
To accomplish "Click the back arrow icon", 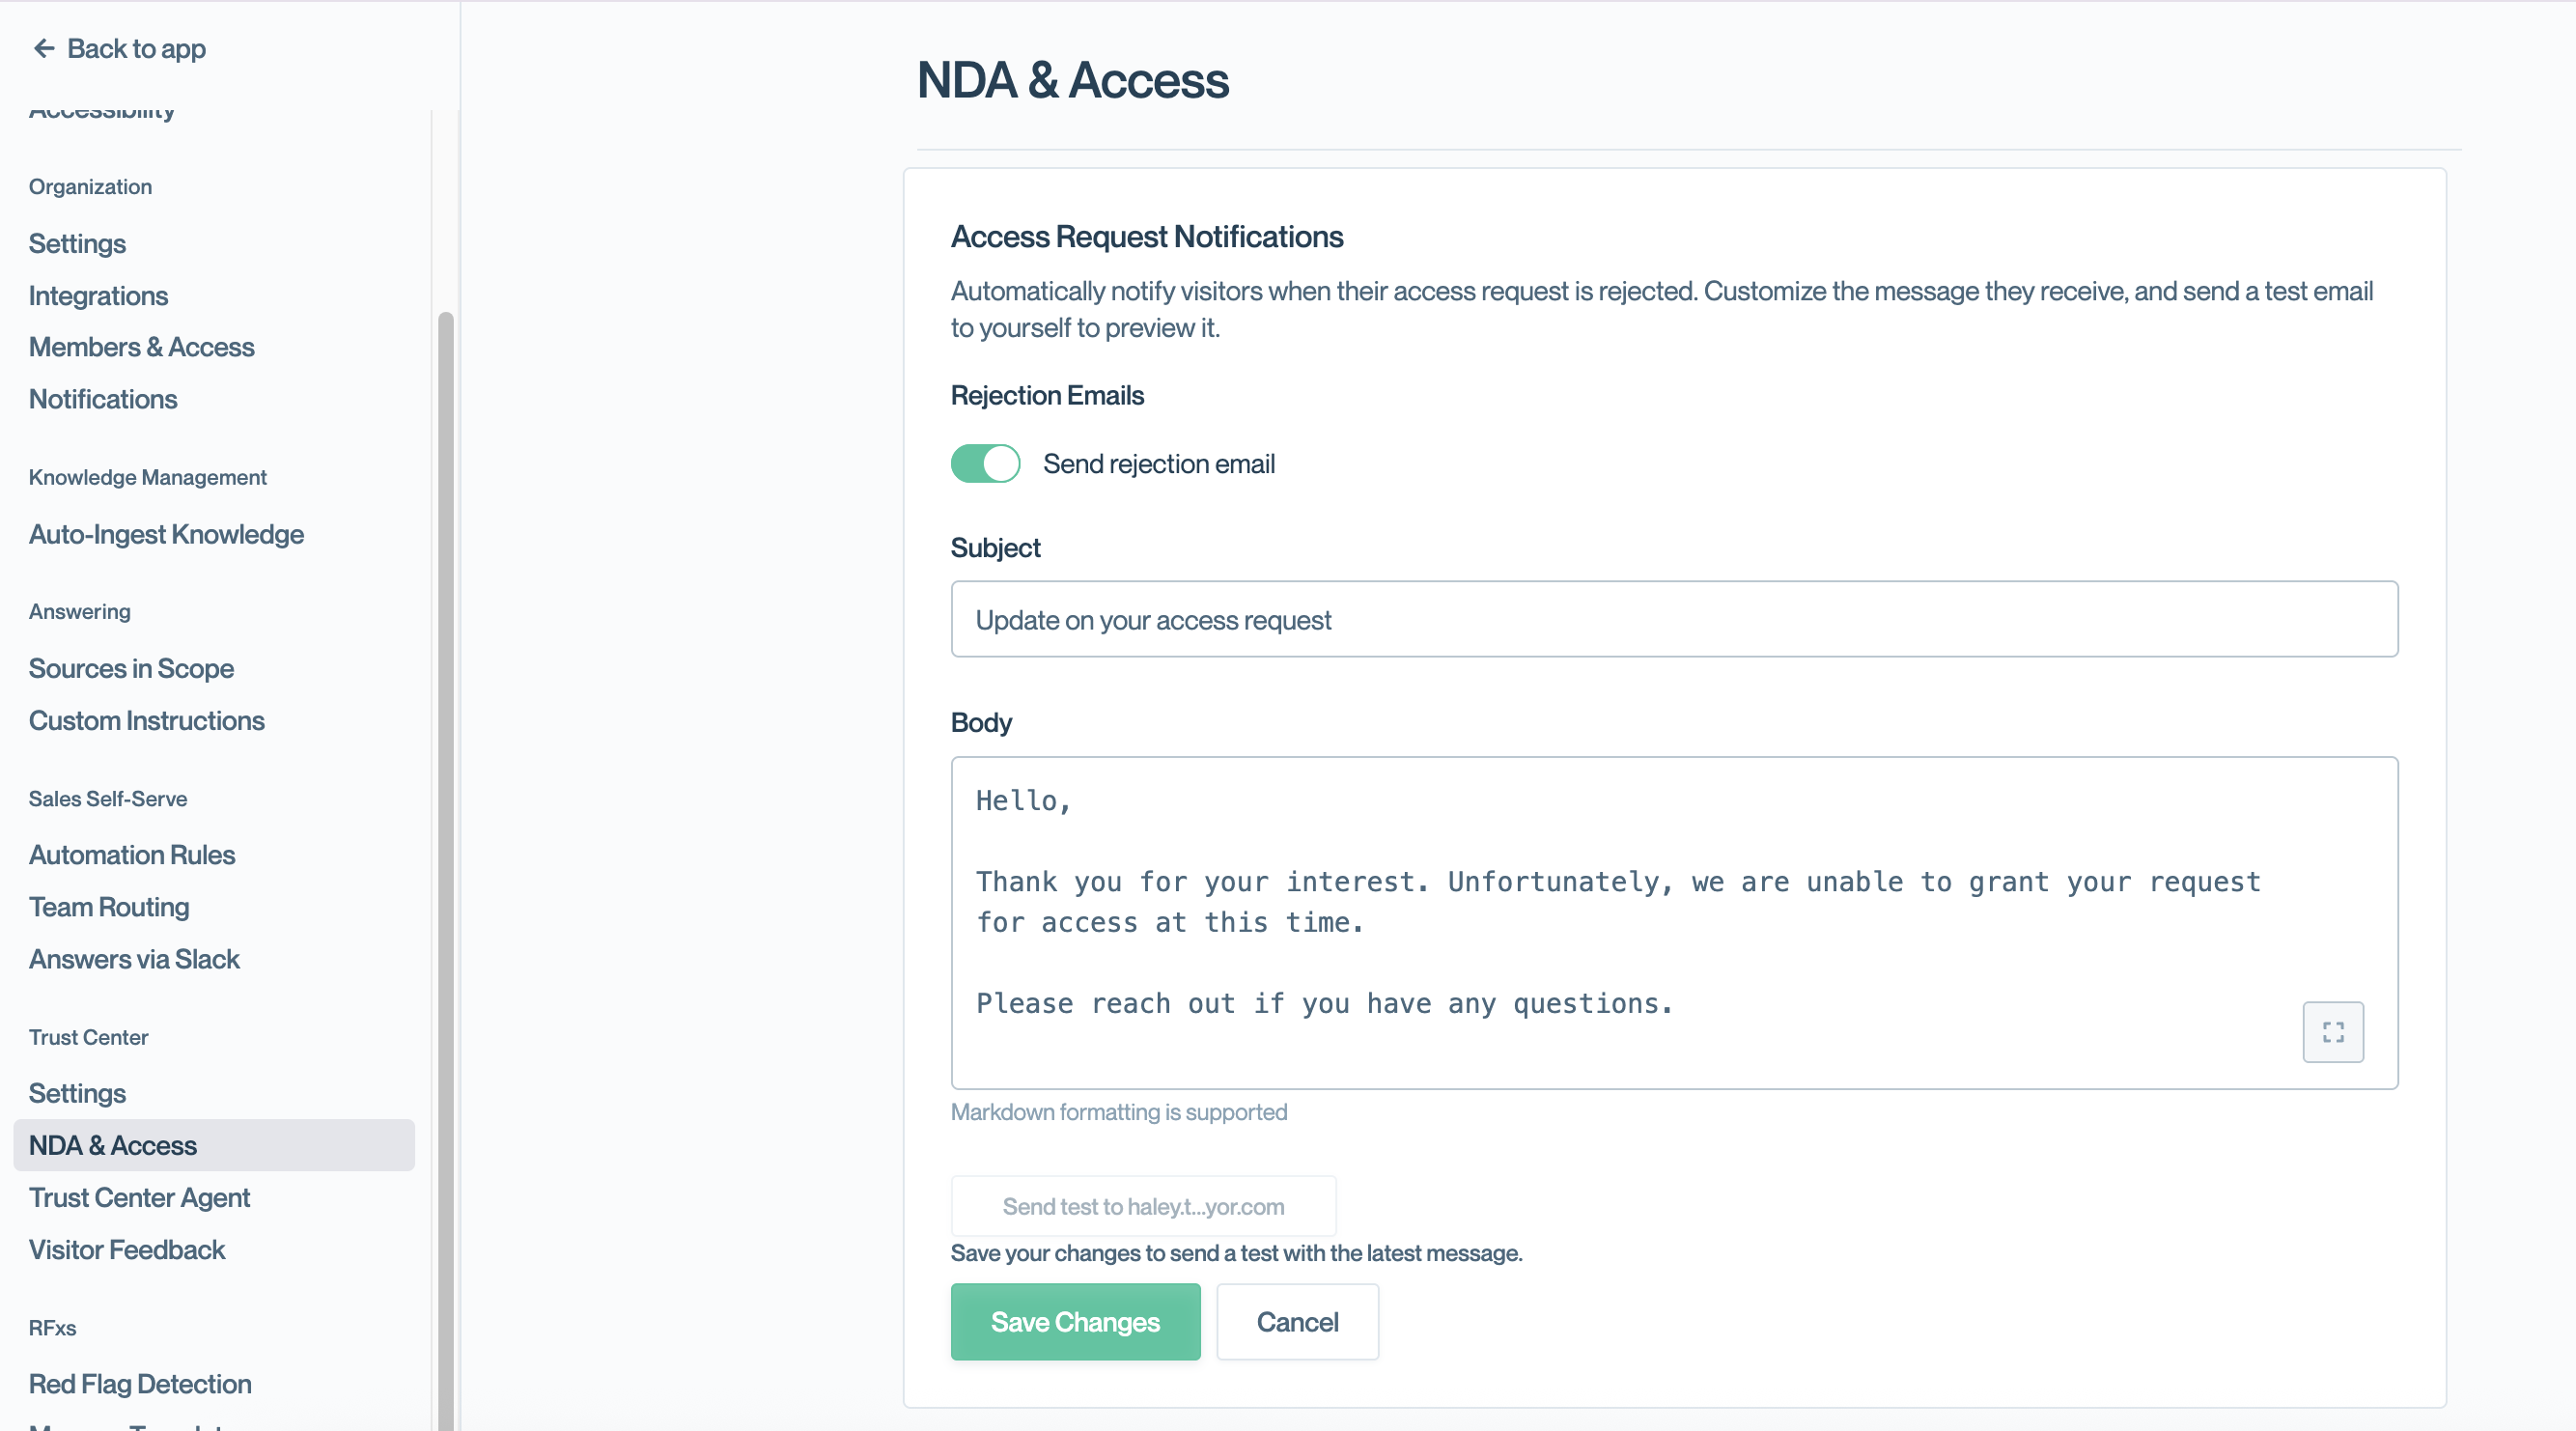I will click(43, 48).
